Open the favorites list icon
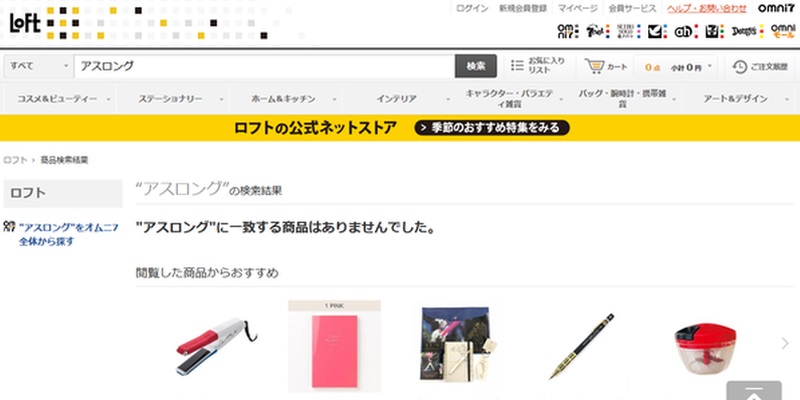The width and height of the screenshot is (800, 400). click(x=517, y=66)
